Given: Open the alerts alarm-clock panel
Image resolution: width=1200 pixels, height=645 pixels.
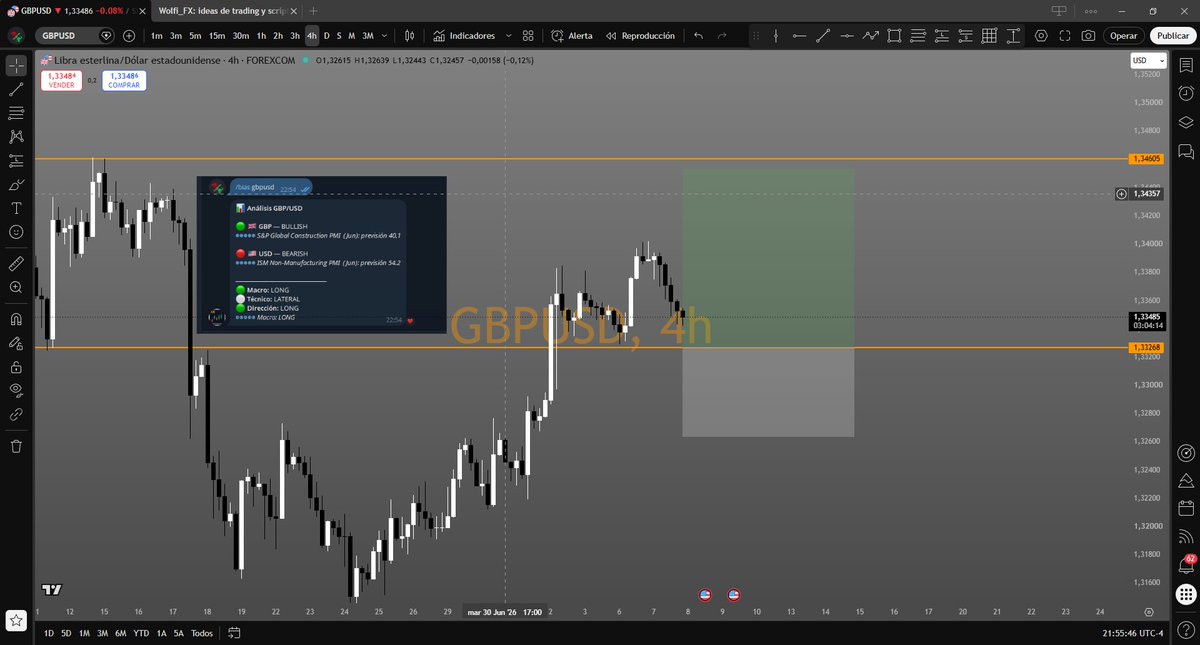Looking at the screenshot, I should 1186,93.
